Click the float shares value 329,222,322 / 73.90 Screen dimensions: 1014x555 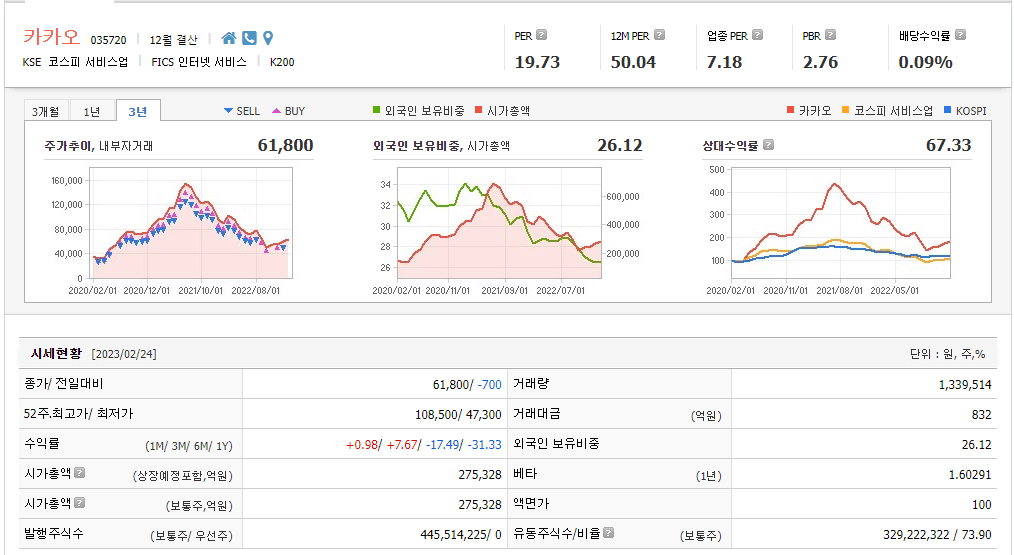937,534
